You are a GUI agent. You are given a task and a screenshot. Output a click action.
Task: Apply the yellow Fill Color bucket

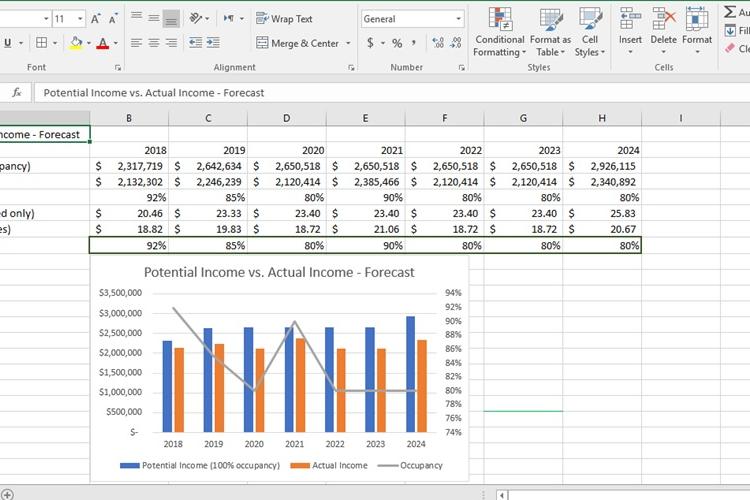click(x=76, y=43)
